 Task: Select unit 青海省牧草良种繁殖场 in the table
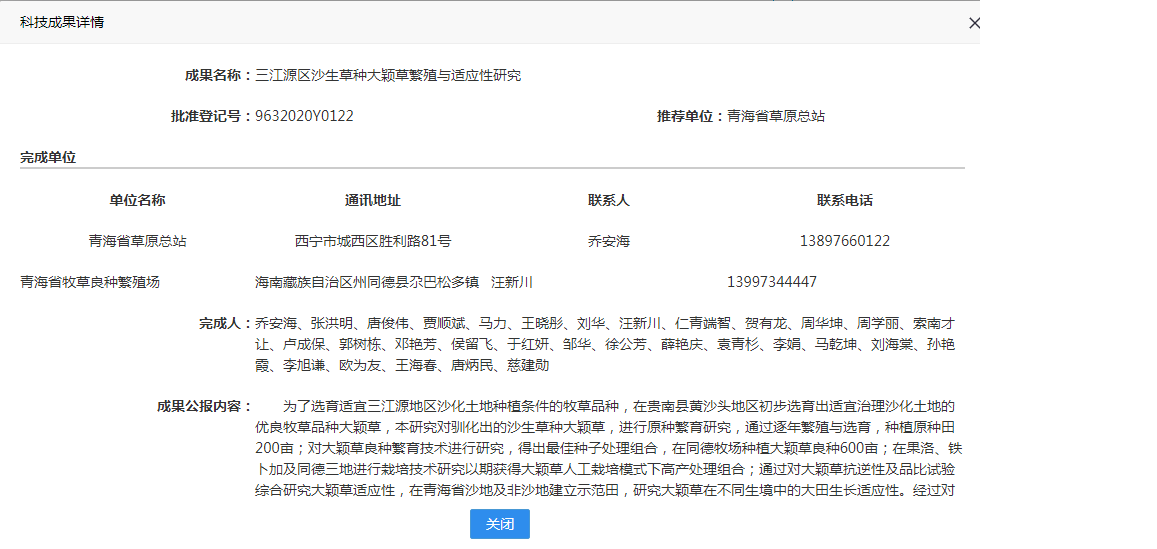[x=90, y=282]
